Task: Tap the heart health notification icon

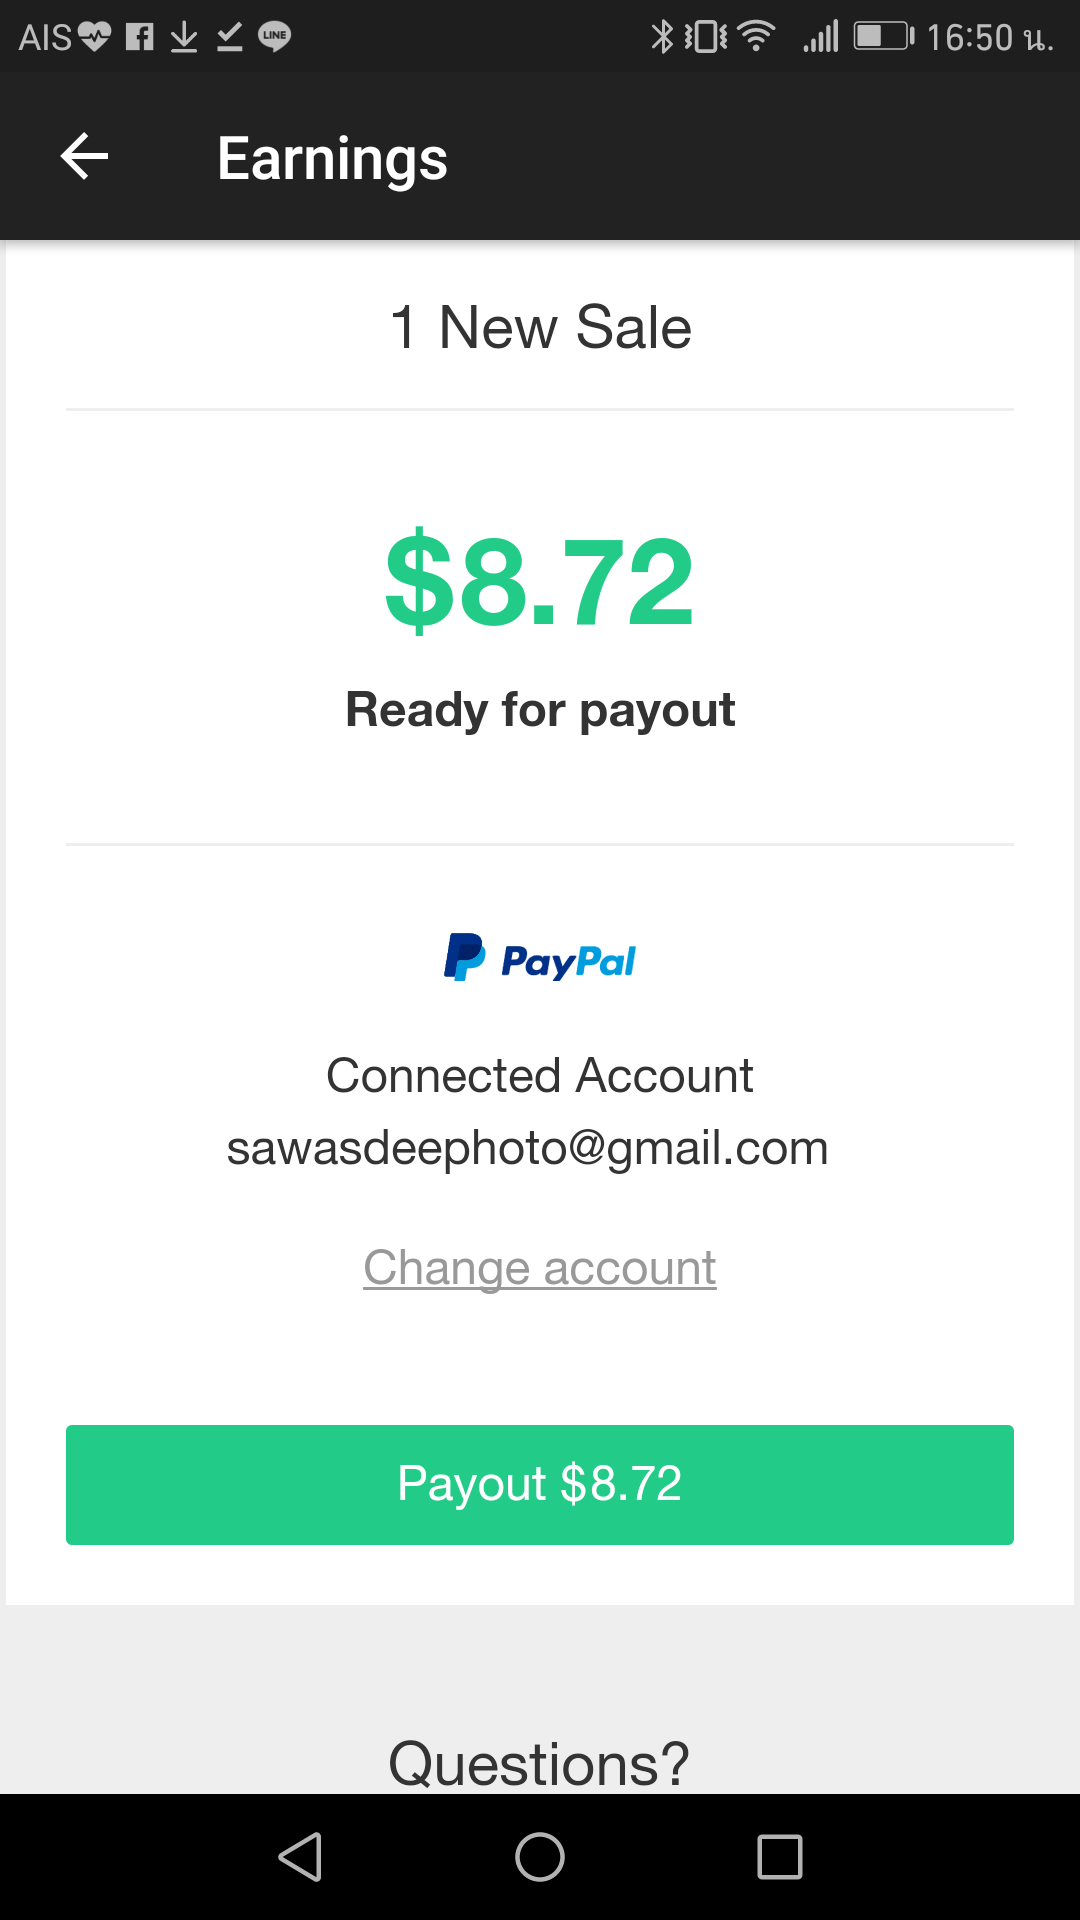Action: (94, 37)
